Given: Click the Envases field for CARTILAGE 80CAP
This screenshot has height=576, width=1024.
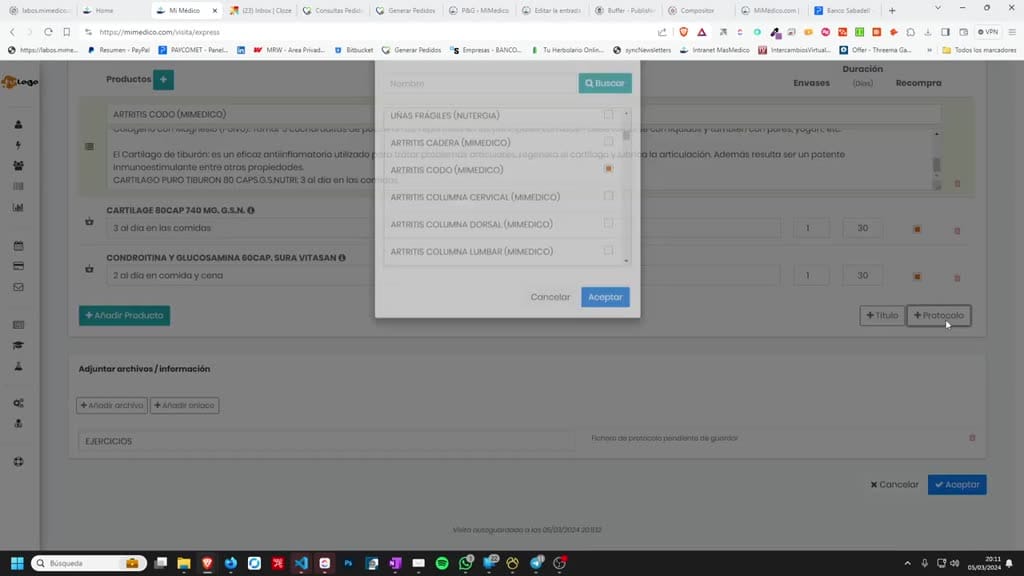Looking at the screenshot, I should (x=811, y=228).
